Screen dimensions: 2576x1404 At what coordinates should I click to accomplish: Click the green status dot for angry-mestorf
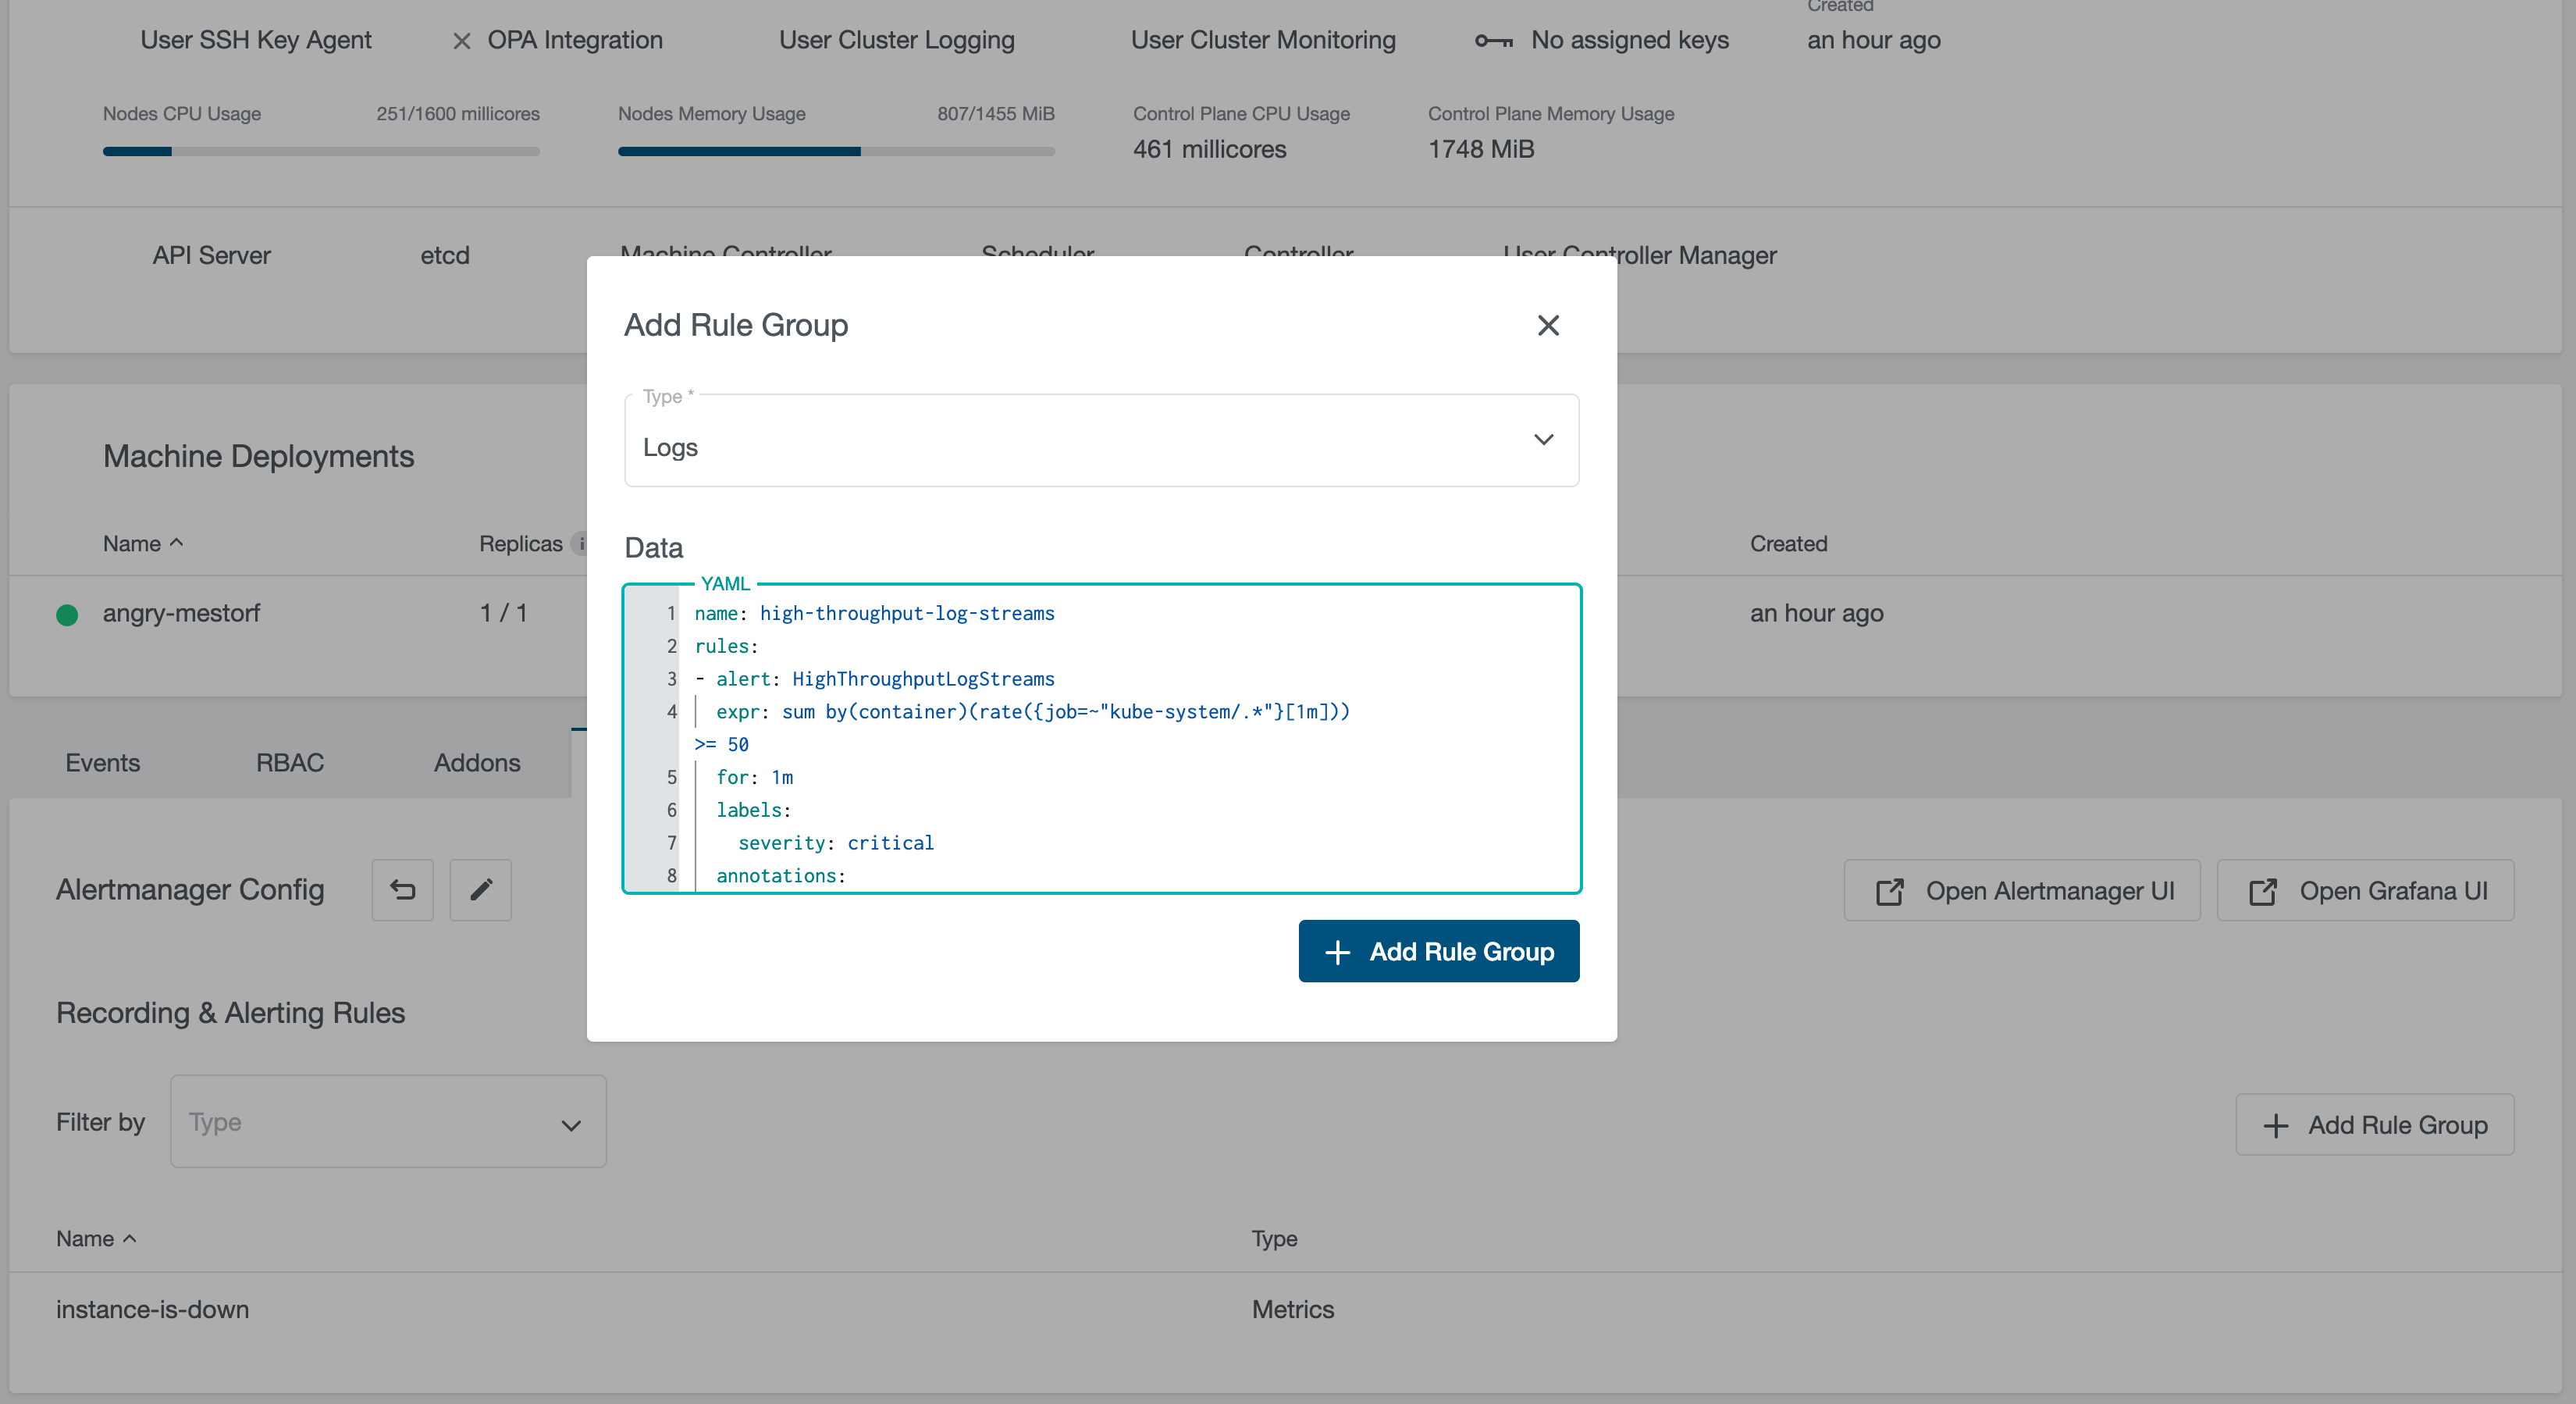(67, 614)
